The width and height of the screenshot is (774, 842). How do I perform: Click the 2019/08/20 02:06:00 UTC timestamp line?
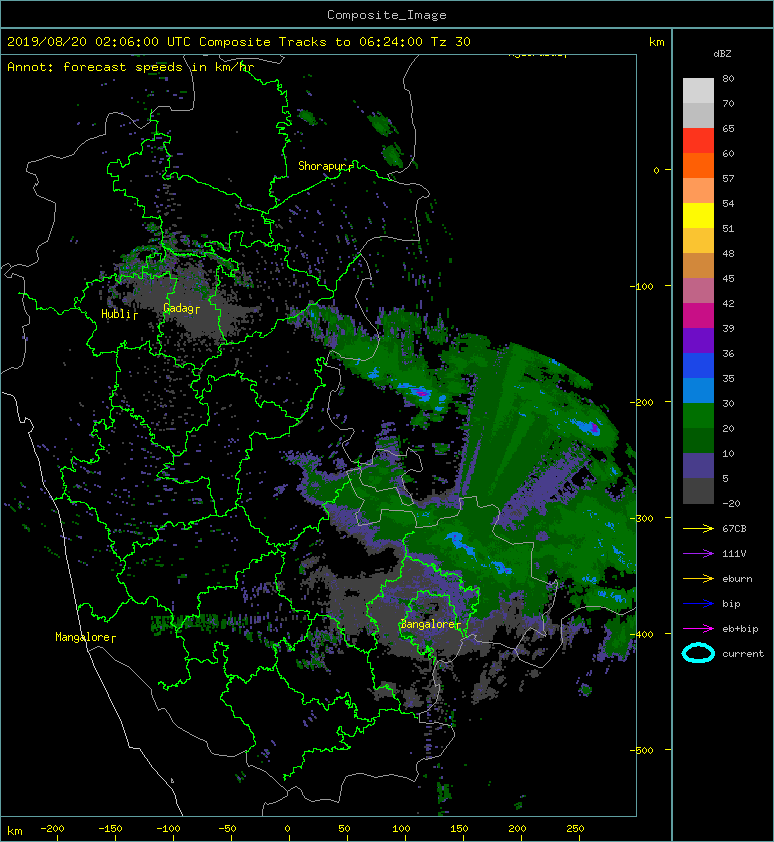click(239, 42)
